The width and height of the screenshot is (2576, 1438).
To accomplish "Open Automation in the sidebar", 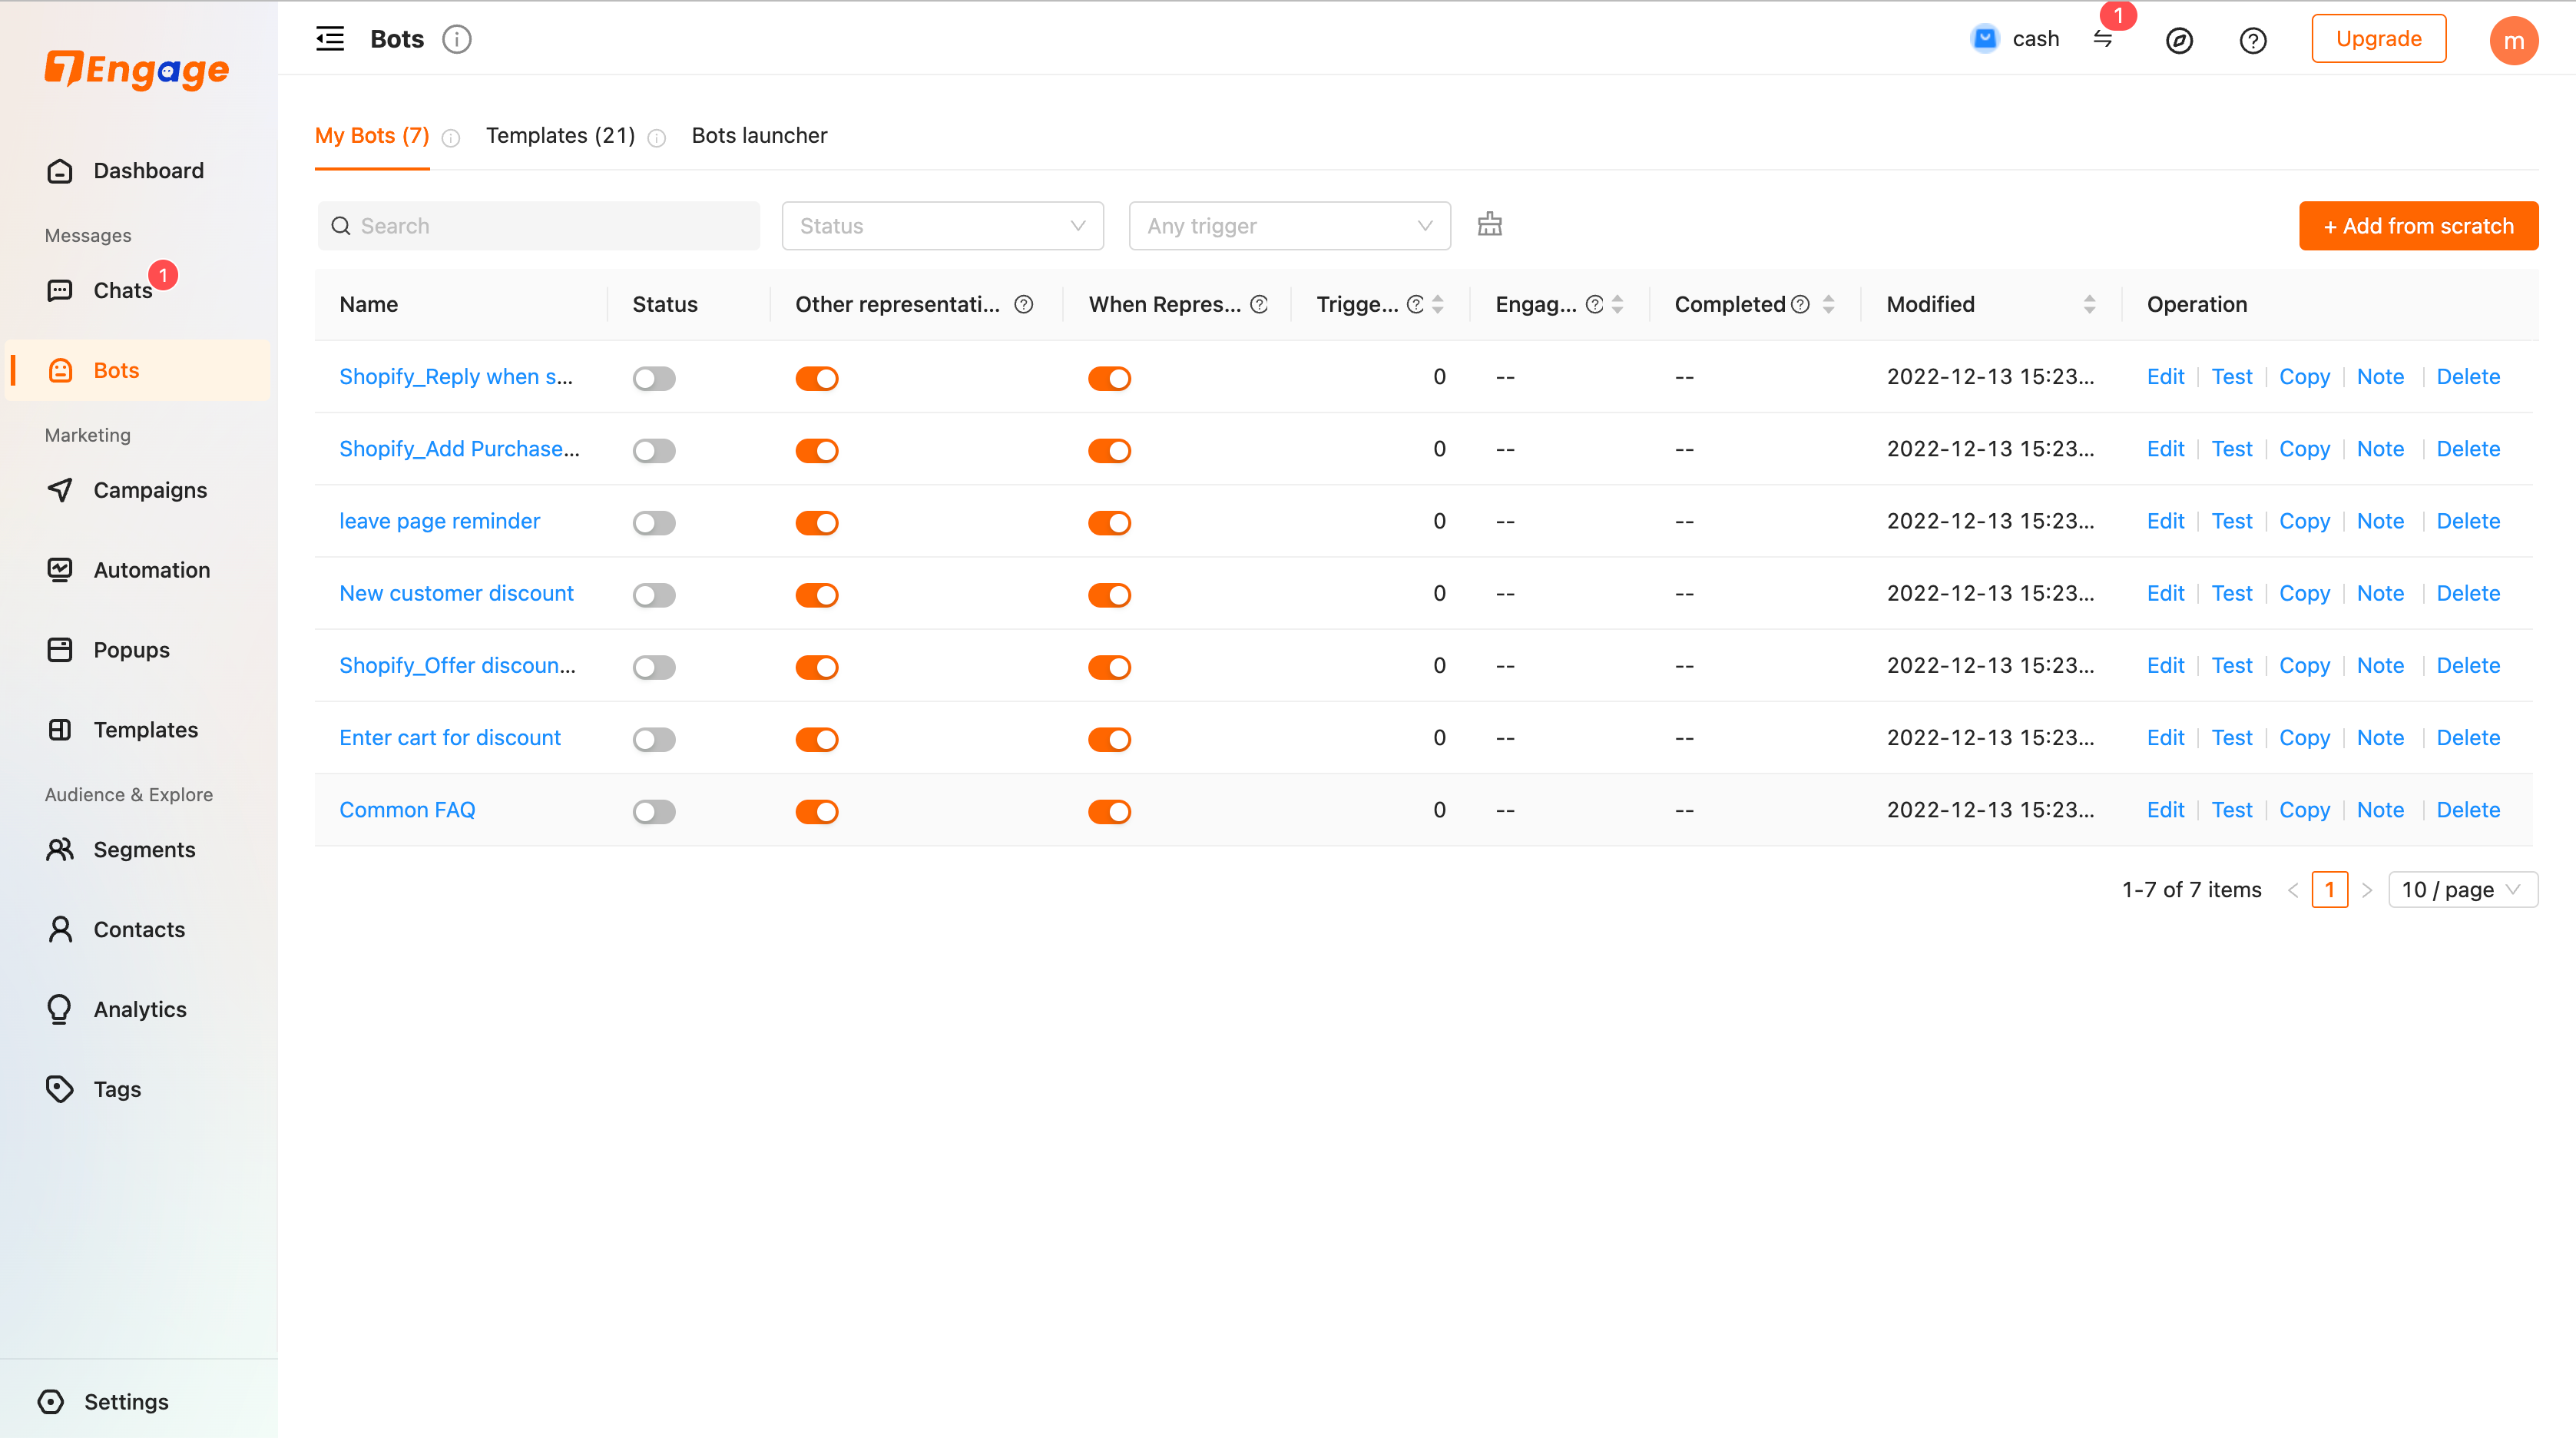I will point(138,570).
